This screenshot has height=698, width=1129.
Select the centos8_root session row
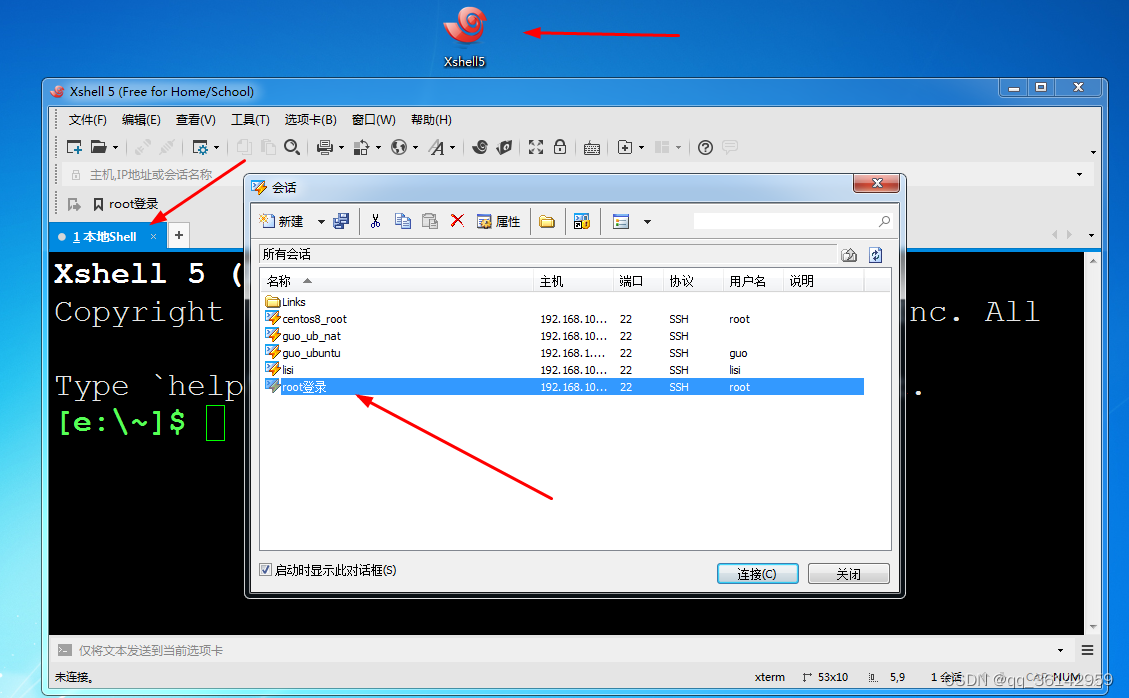pyautogui.click(x=564, y=319)
